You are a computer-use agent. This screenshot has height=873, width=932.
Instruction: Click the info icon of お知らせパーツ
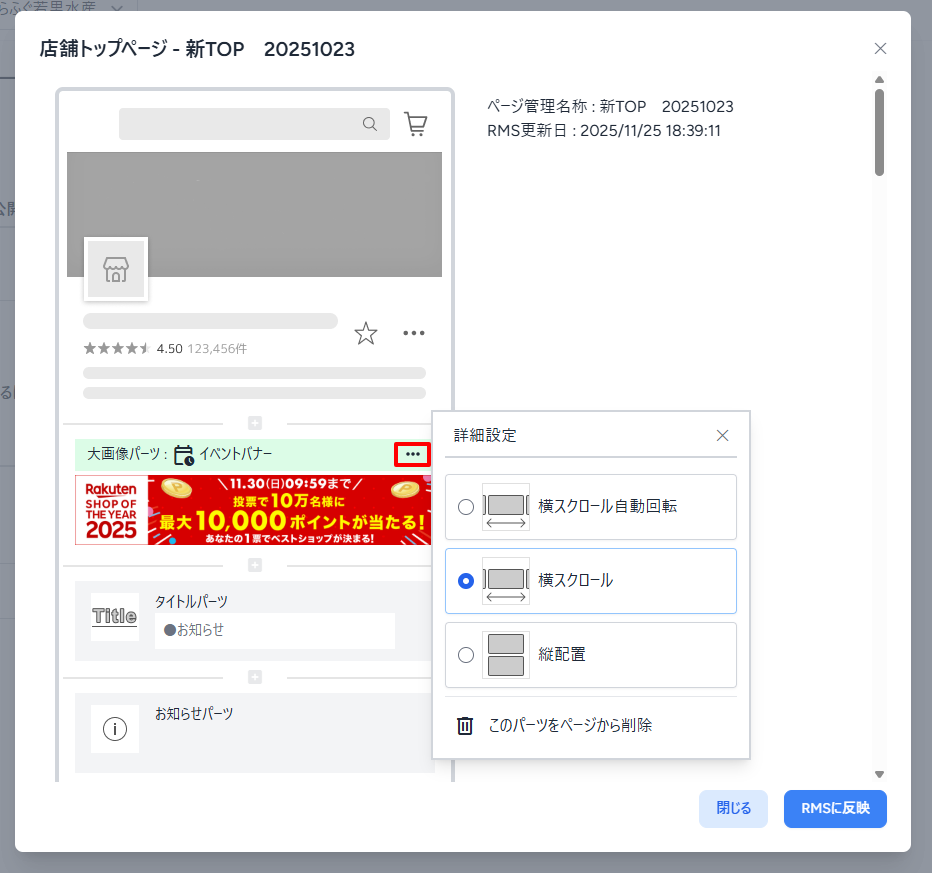pos(115,729)
